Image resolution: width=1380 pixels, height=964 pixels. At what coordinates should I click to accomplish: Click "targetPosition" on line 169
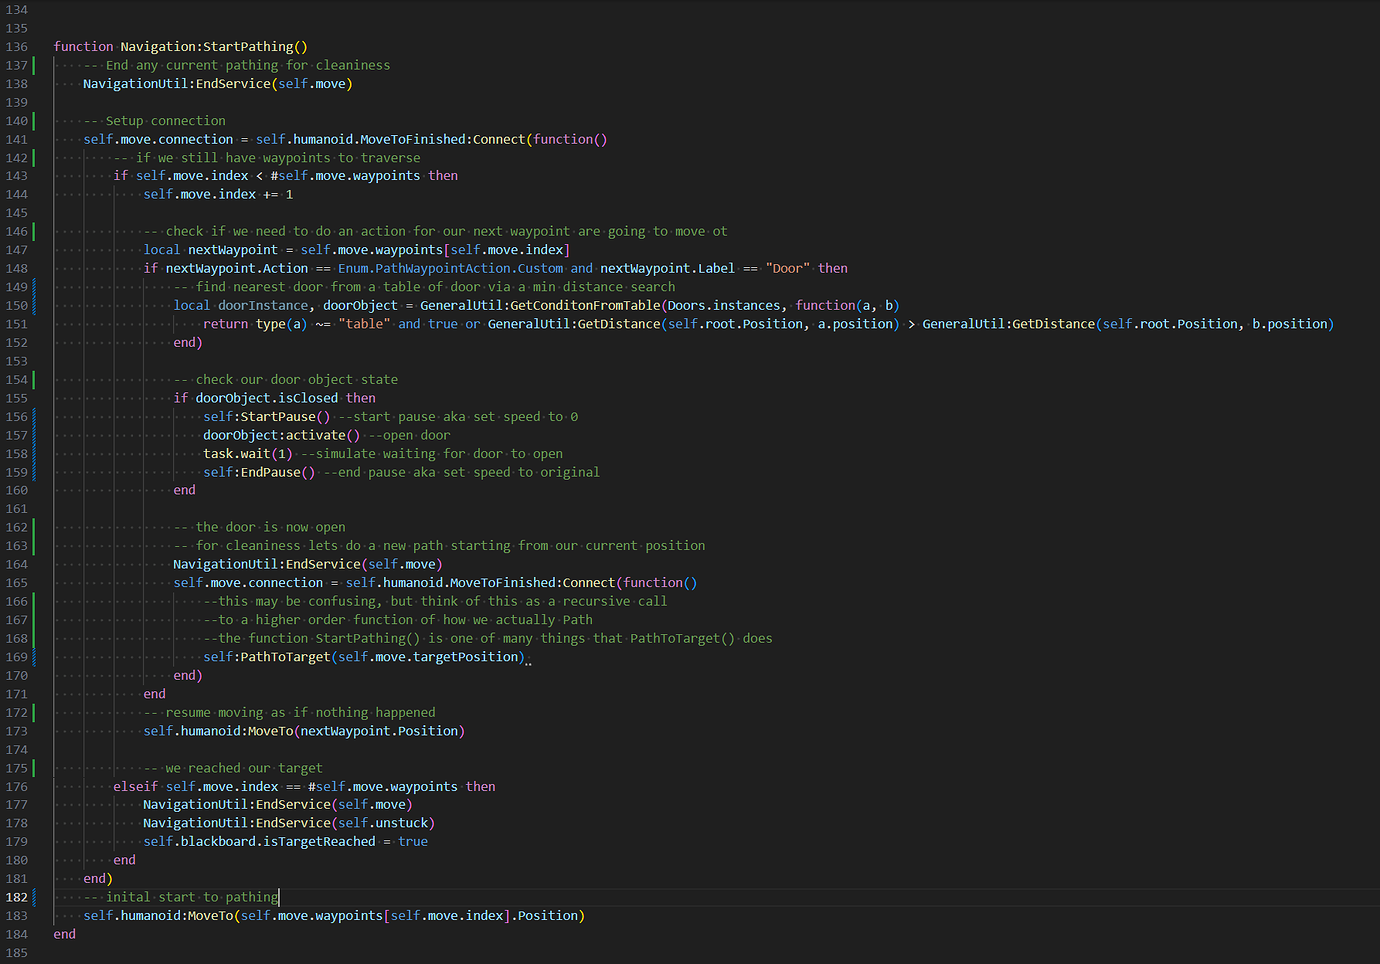click(466, 656)
